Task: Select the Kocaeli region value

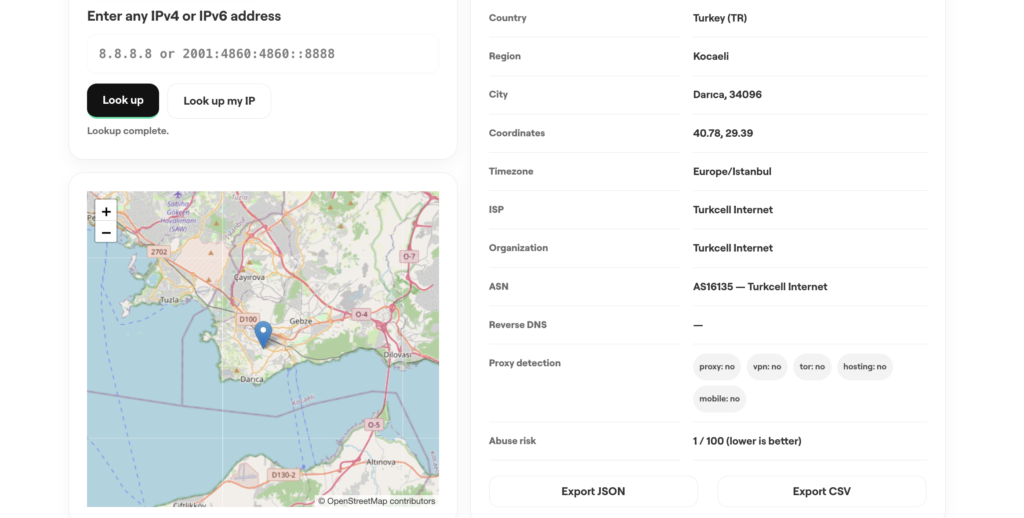Action: coord(711,56)
